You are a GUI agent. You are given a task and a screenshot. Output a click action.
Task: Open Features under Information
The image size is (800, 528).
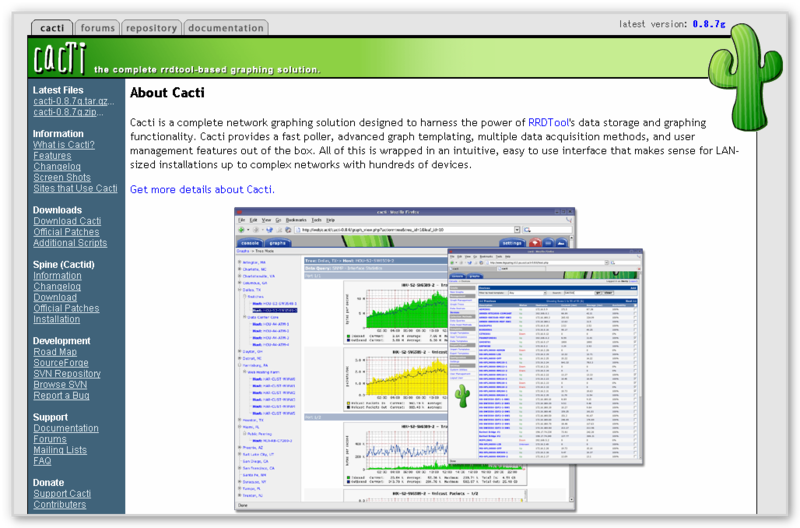point(52,156)
